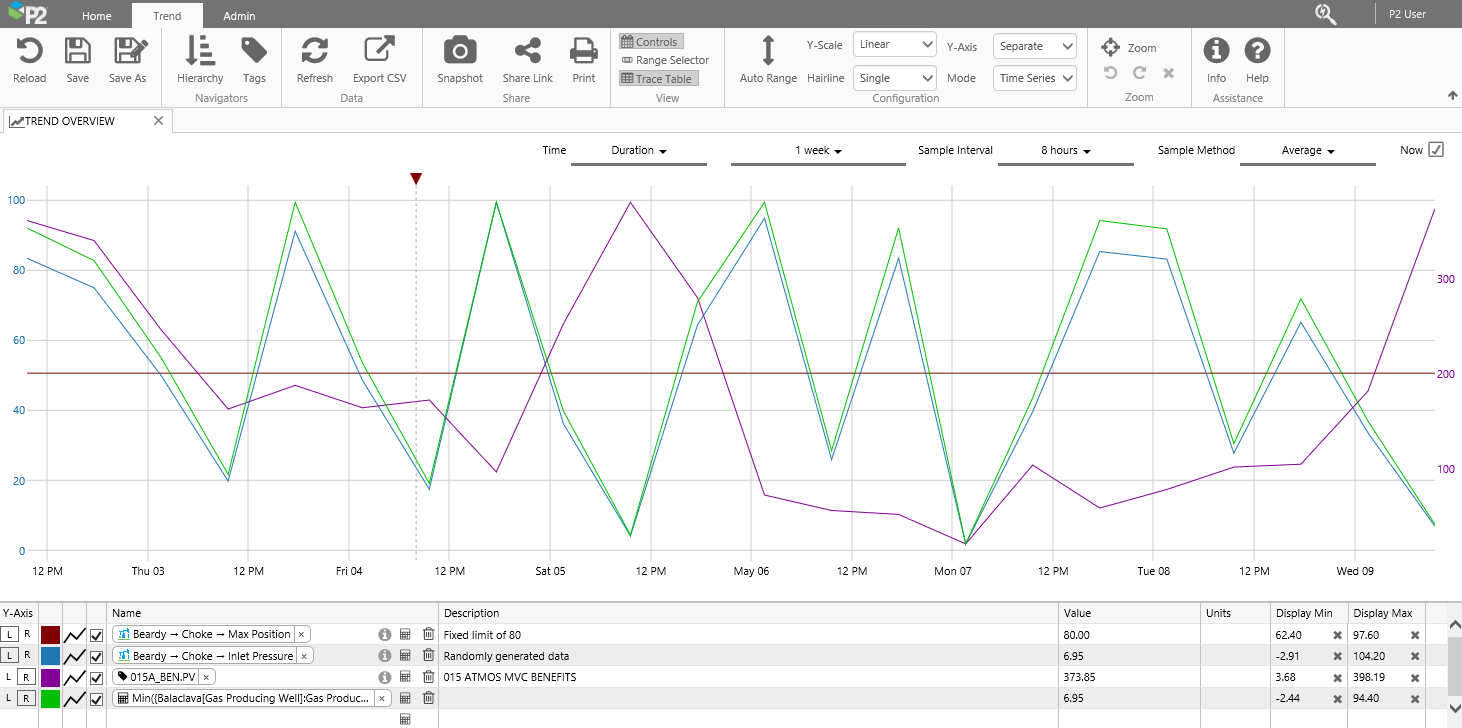The width and height of the screenshot is (1462, 728).
Task: Click the purple color swatch for 015A_BEN.PV
Action: [50, 678]
